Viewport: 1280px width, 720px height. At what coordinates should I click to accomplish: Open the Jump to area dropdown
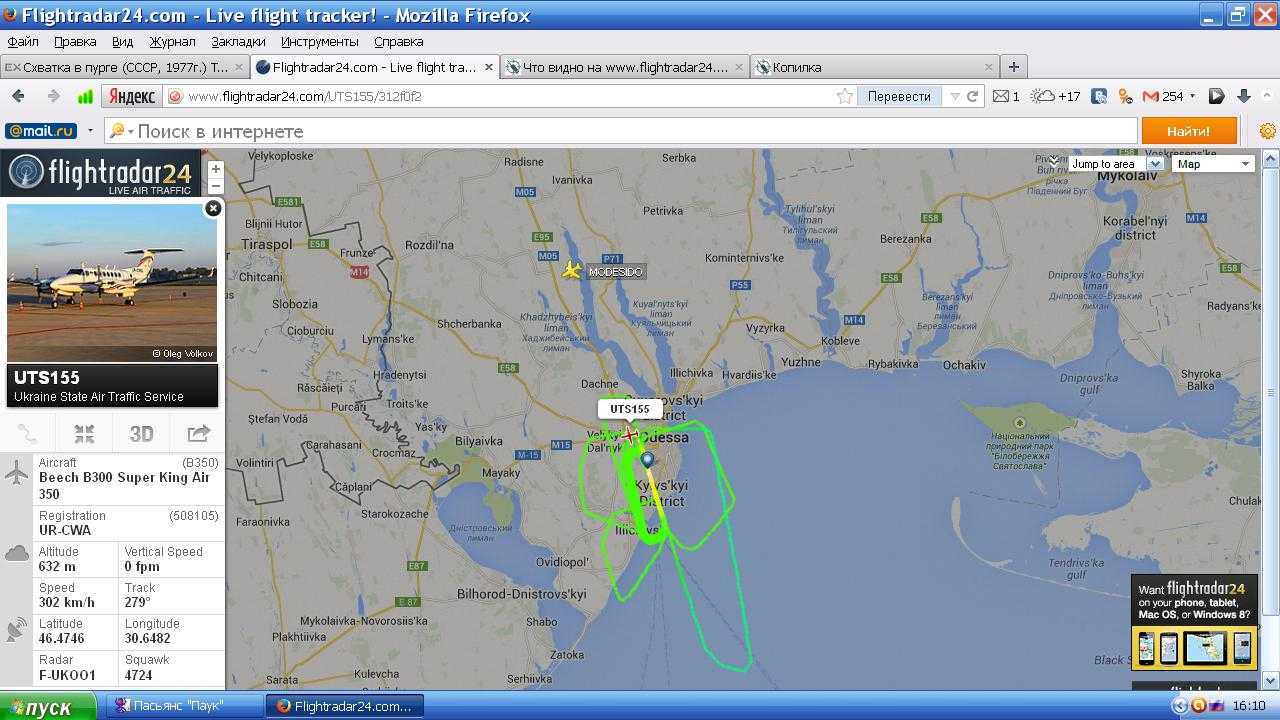[x=1115, y=164]
